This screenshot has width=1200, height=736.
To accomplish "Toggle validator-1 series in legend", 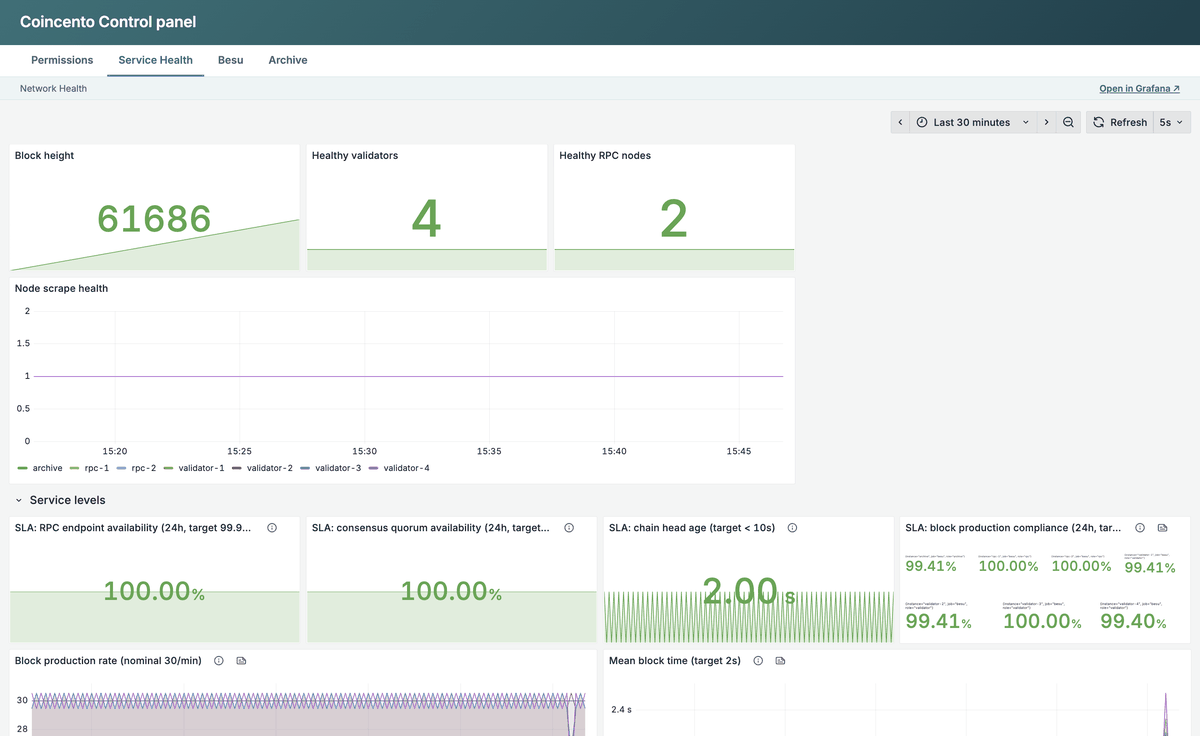I will (194, 468).
